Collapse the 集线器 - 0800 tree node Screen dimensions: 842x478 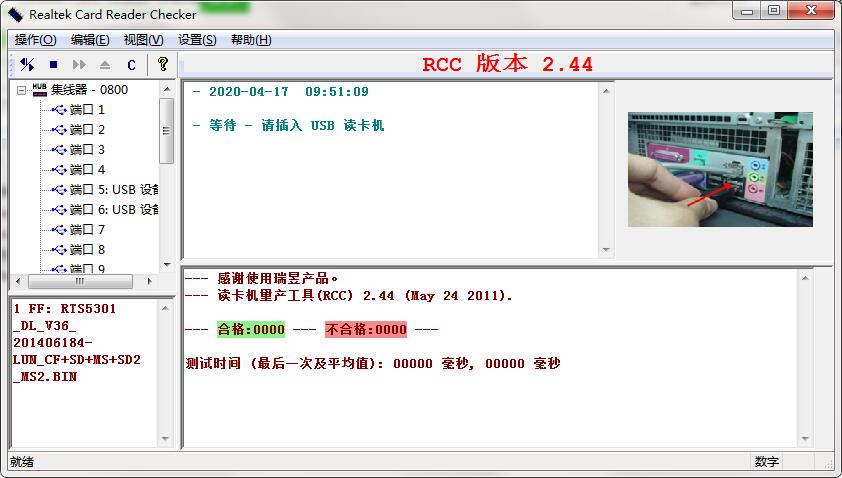pyautogui.click(x=21, y=90)
